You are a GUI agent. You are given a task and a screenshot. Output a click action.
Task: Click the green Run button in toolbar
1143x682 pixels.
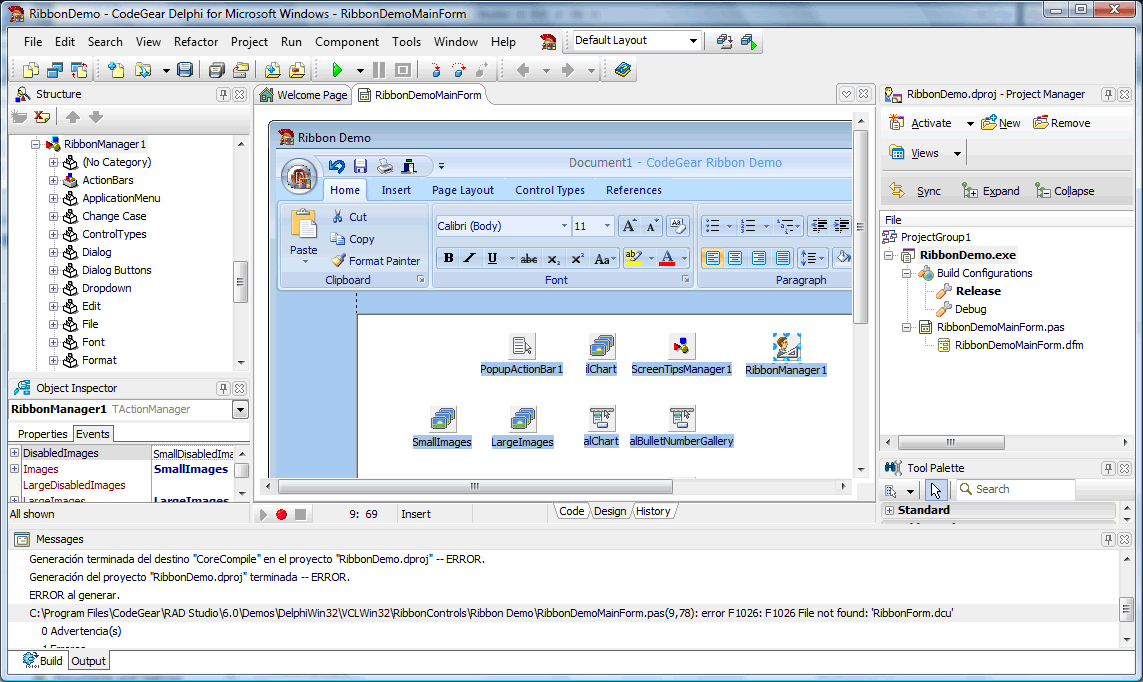coord(337,70)
